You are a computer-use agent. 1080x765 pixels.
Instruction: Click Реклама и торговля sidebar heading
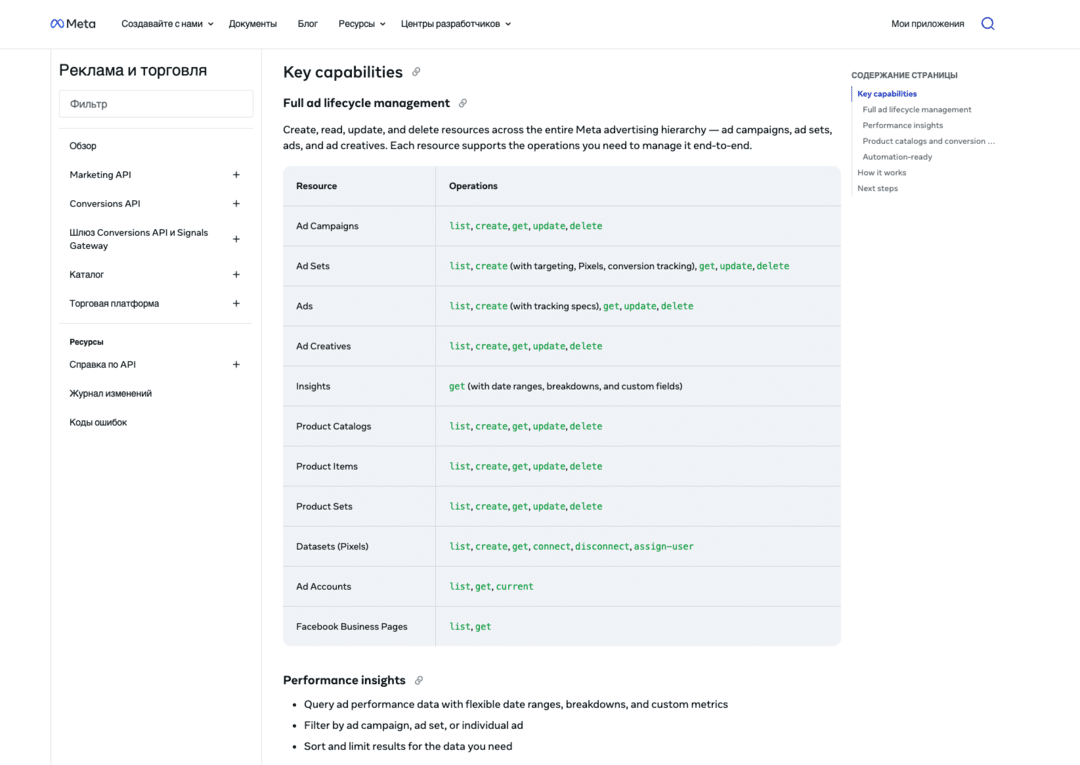tap(133, 70)
